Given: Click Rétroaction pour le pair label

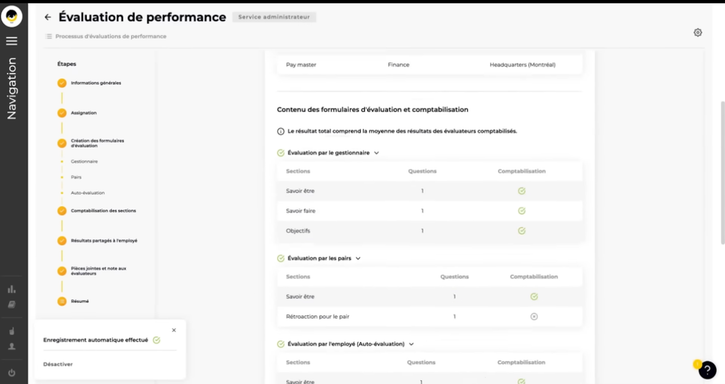Looking at the screenshot, I should click(x=318, y=316).
